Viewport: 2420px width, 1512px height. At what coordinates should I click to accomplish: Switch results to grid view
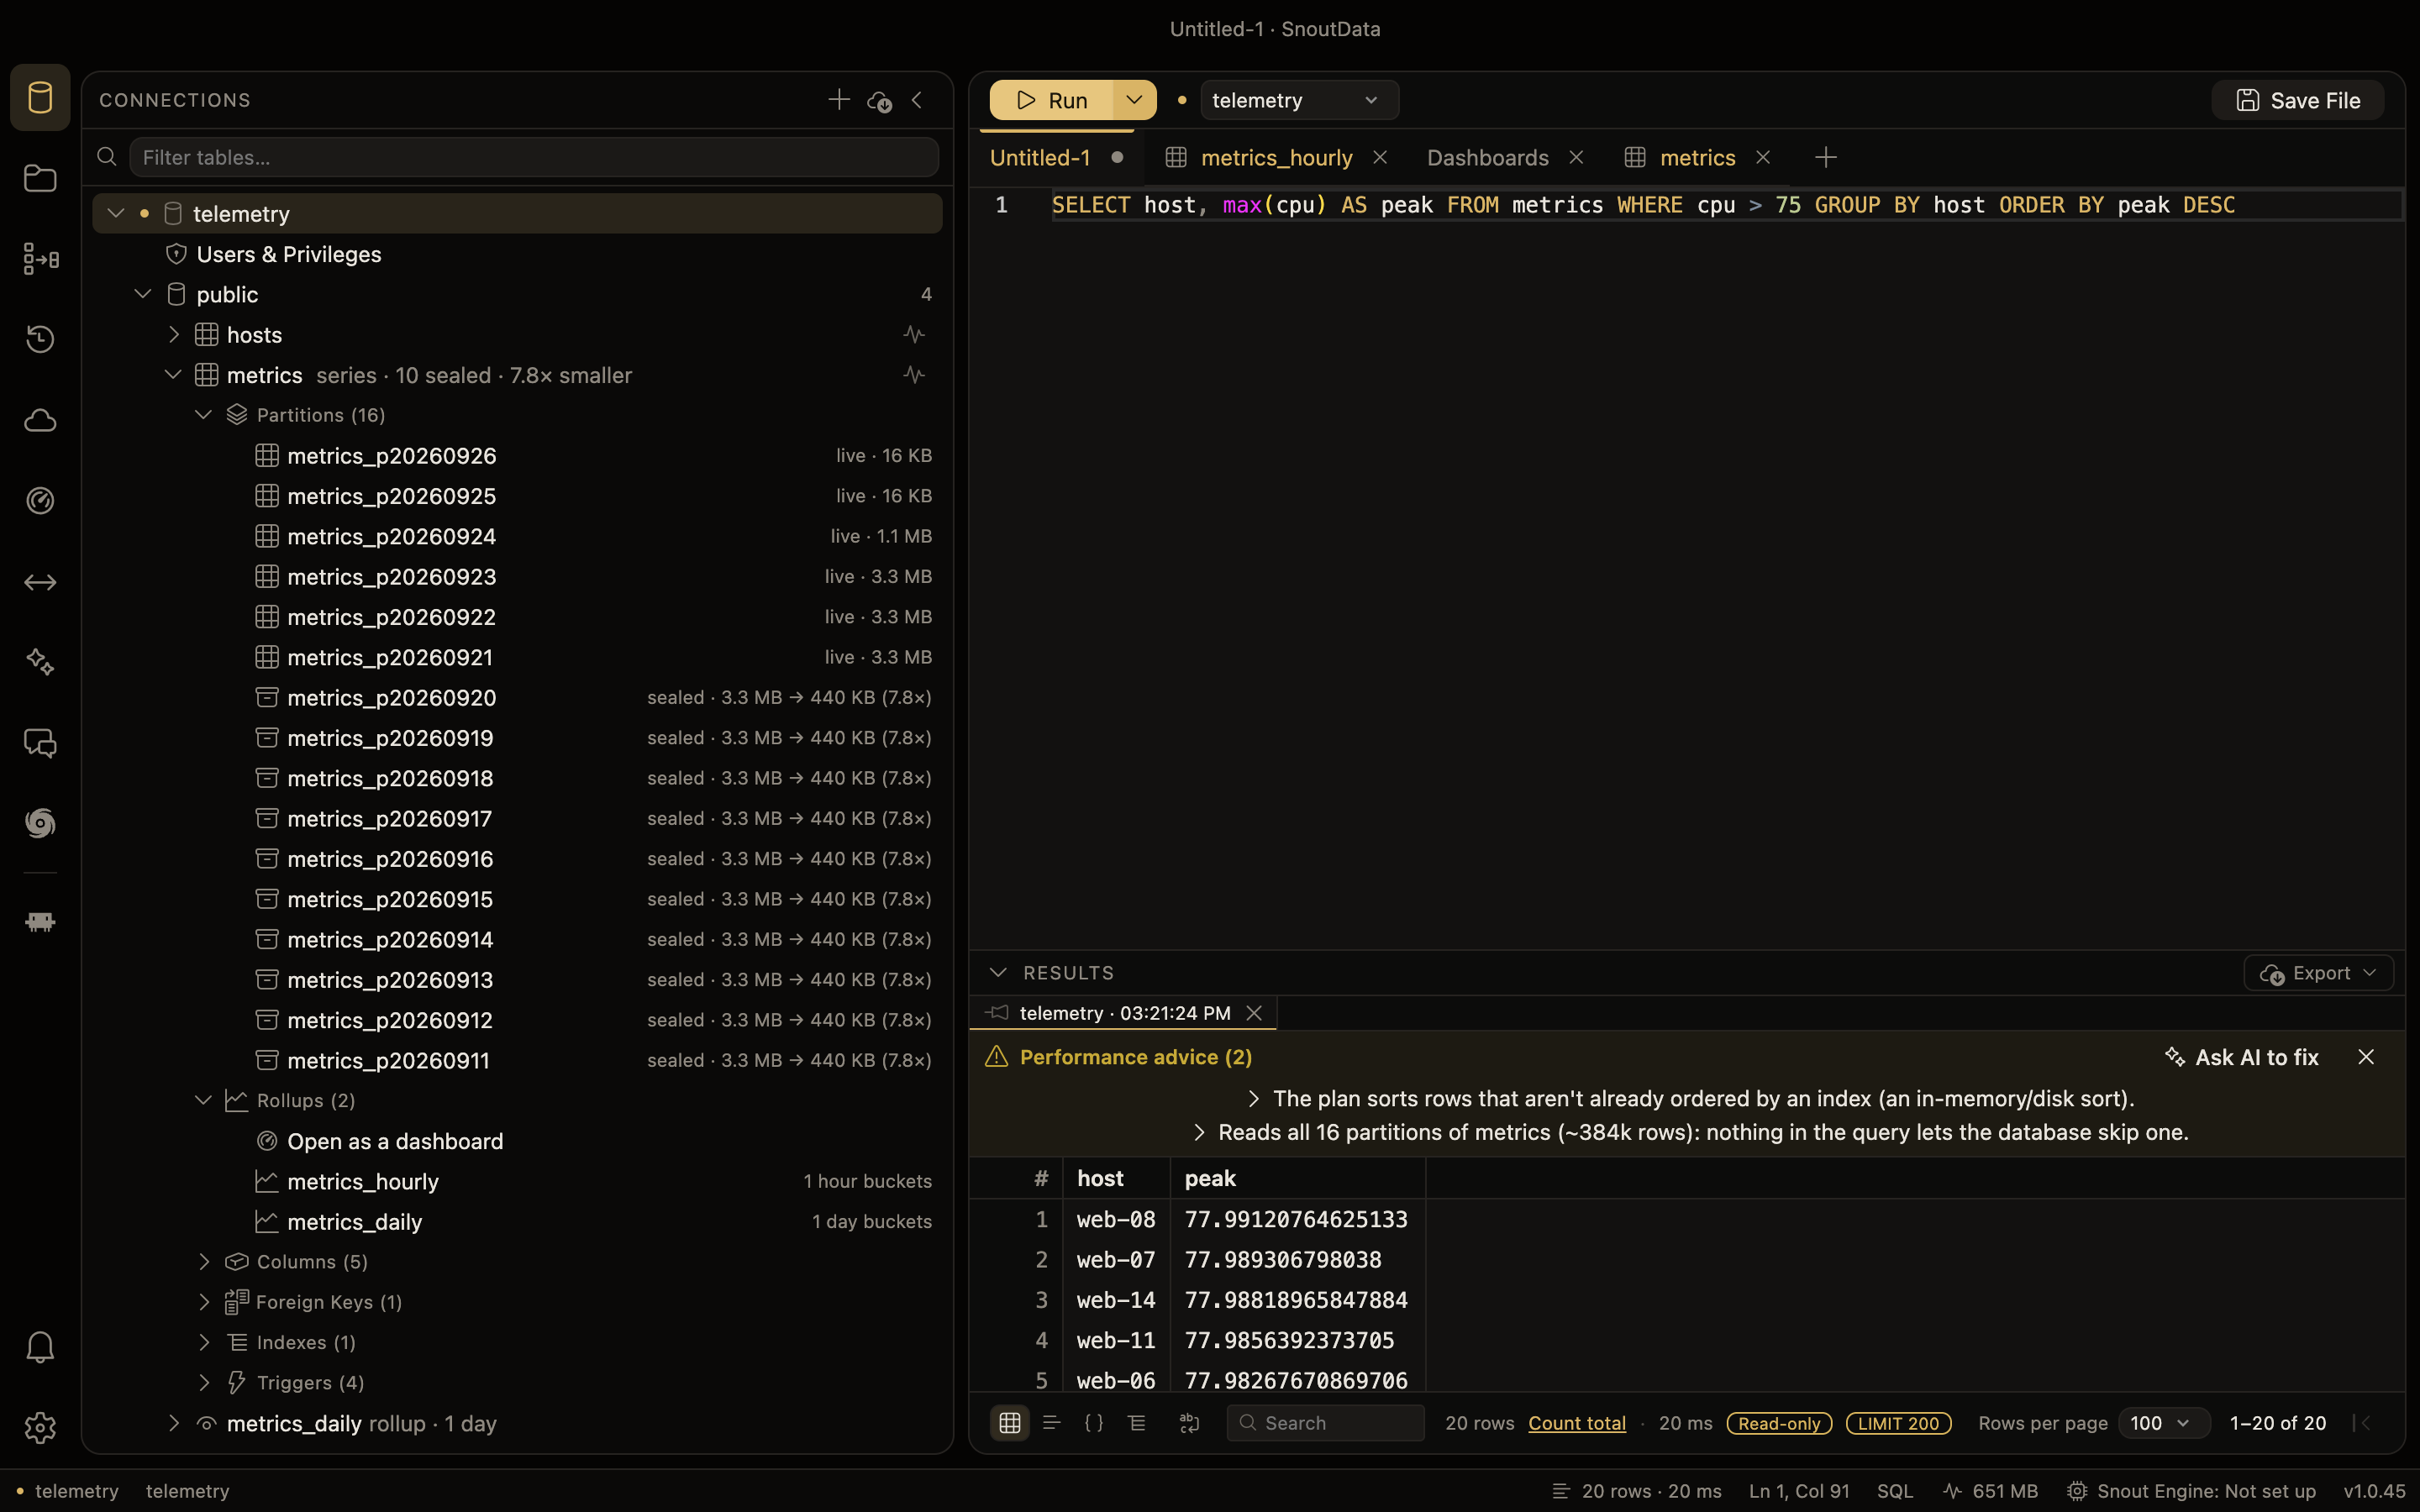click(x=1010, y=1422)
